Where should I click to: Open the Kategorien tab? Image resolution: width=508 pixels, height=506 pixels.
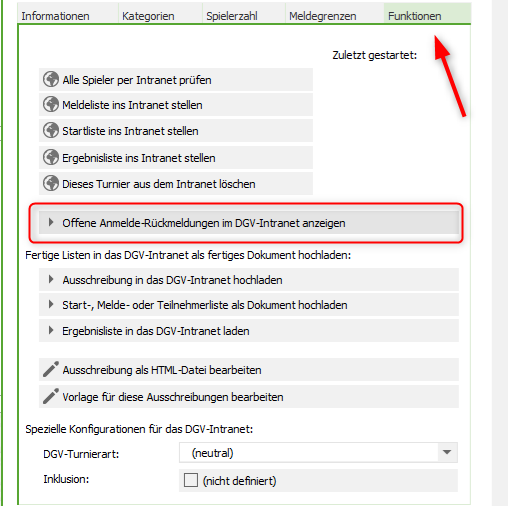(148, 16)
